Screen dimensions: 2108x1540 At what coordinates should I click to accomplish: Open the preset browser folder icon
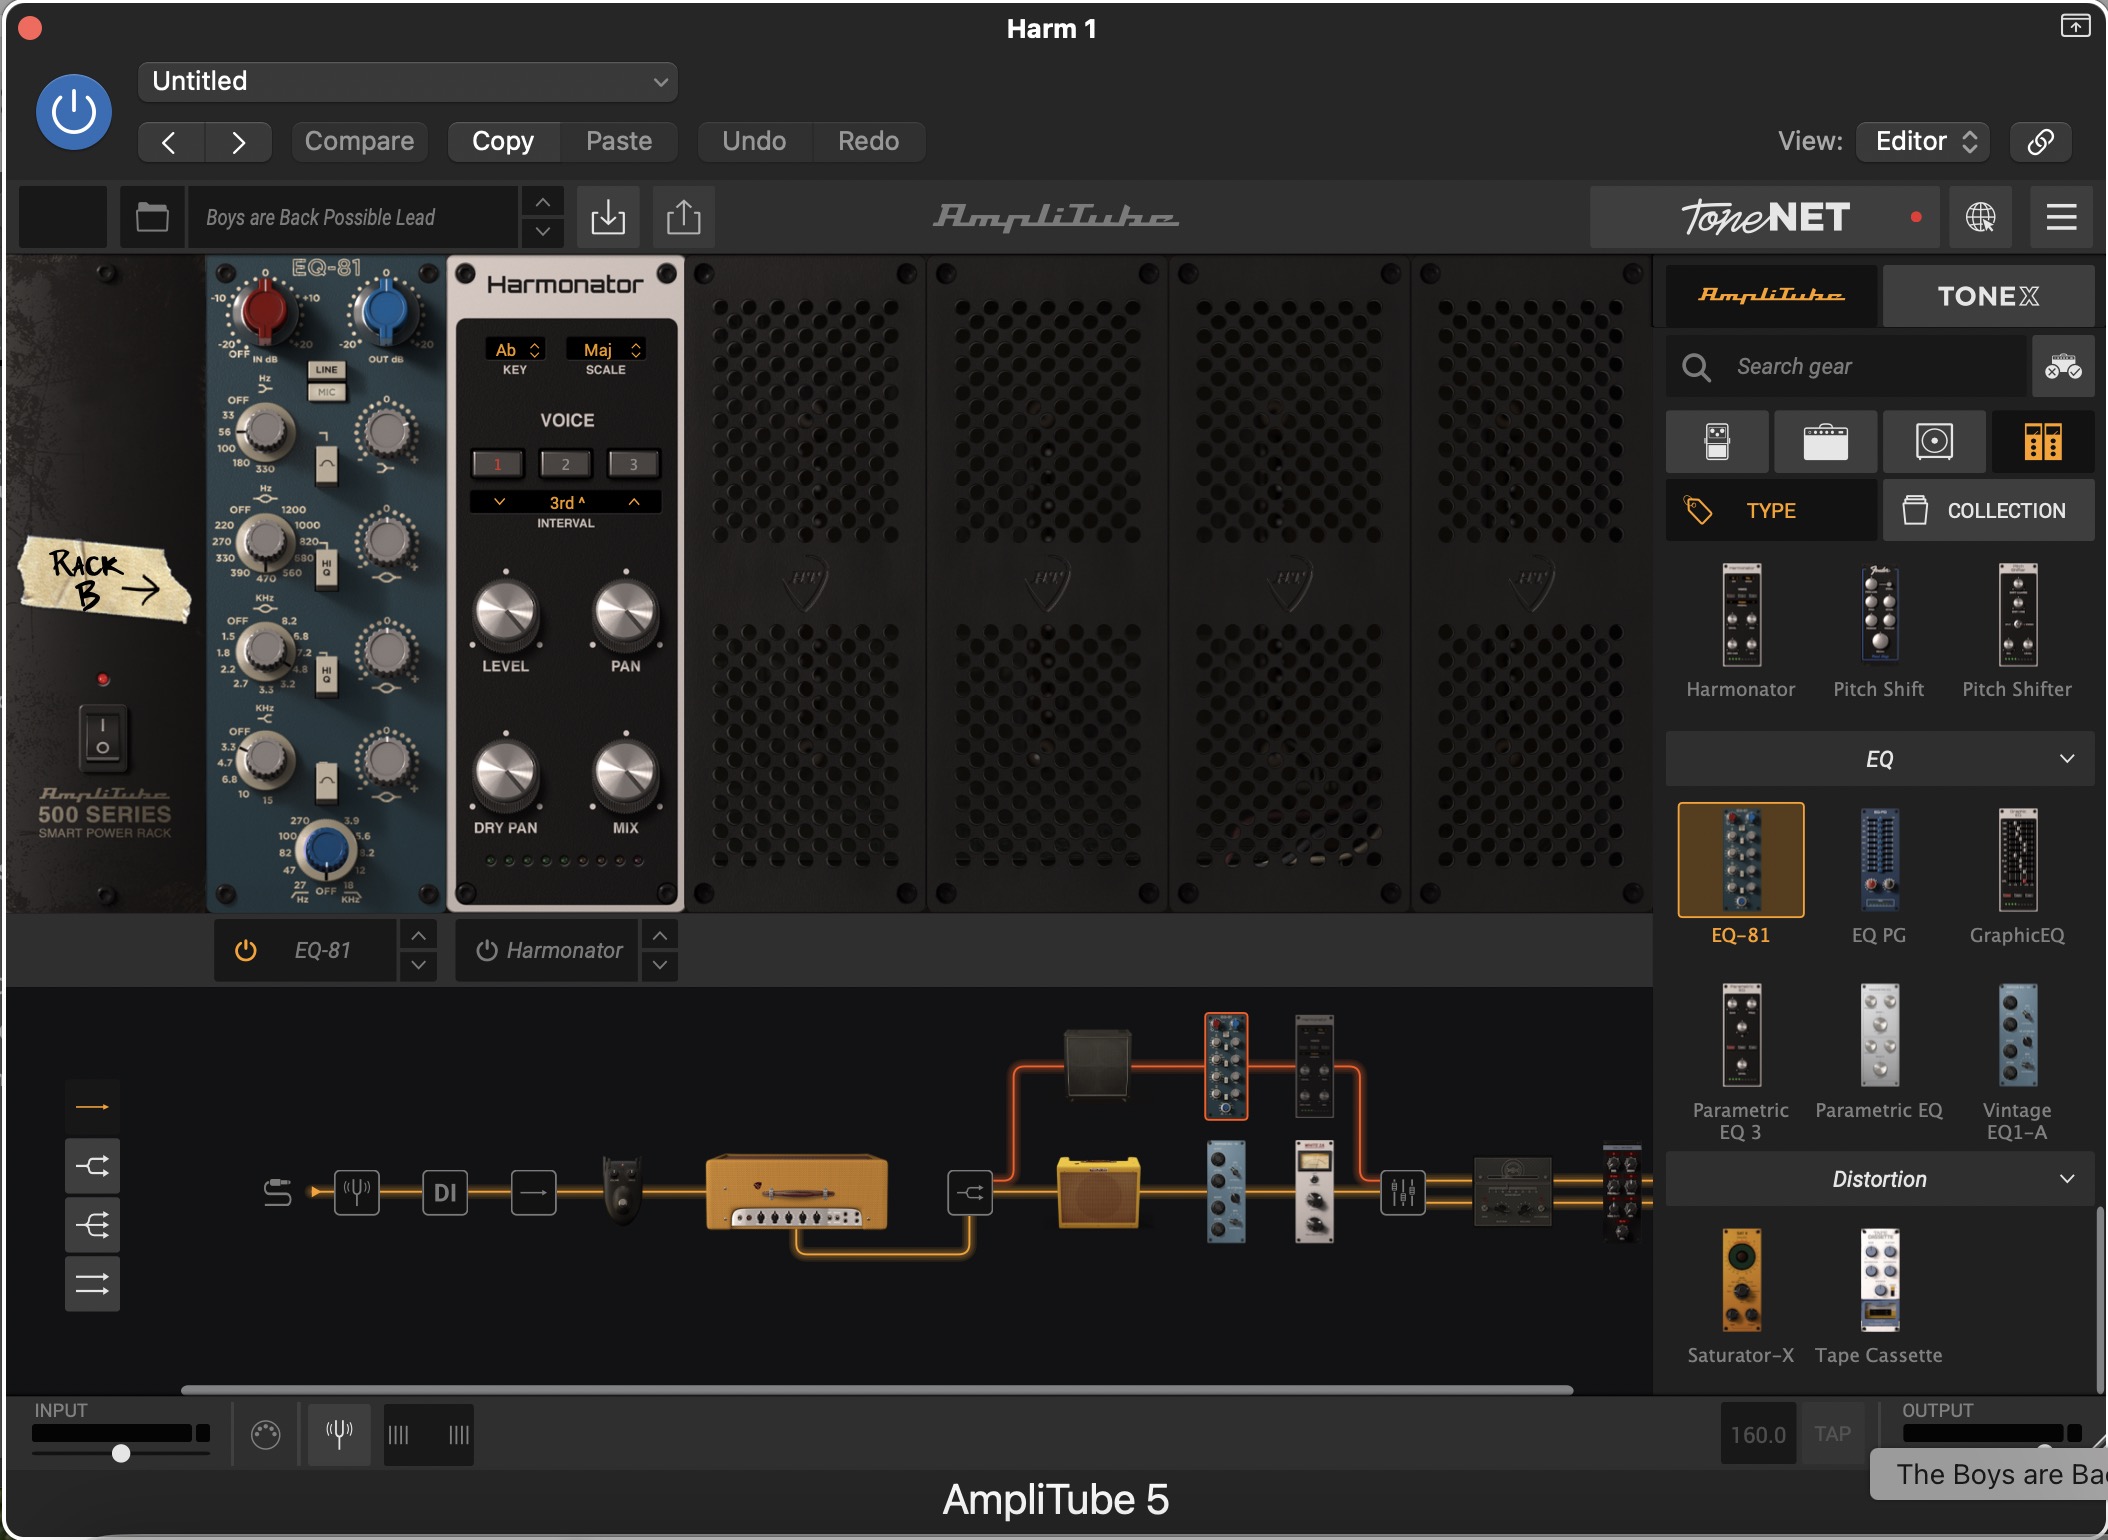point(152,217)
